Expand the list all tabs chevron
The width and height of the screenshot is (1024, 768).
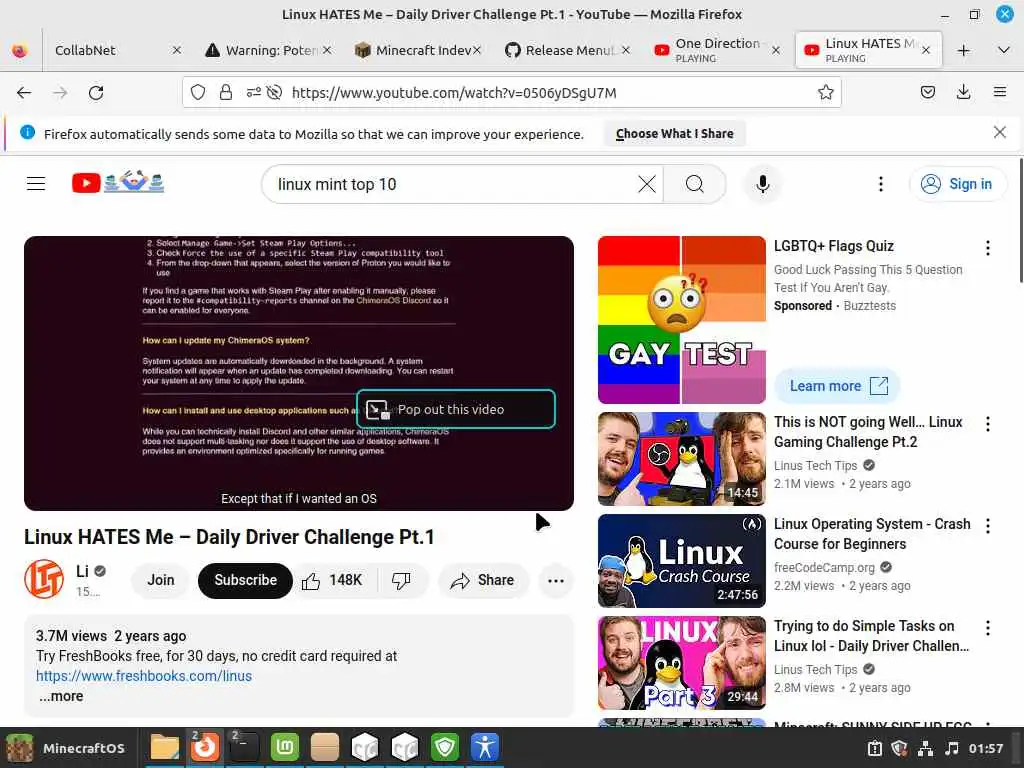click(1004, 50)
